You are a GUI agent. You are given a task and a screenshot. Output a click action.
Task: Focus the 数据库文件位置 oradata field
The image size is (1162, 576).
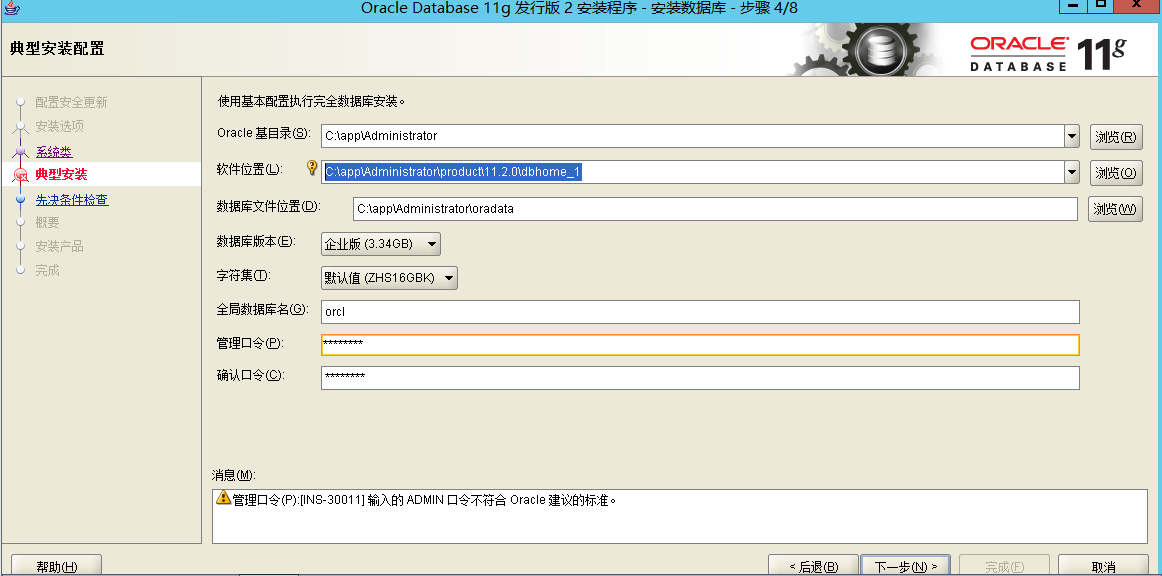715,209
